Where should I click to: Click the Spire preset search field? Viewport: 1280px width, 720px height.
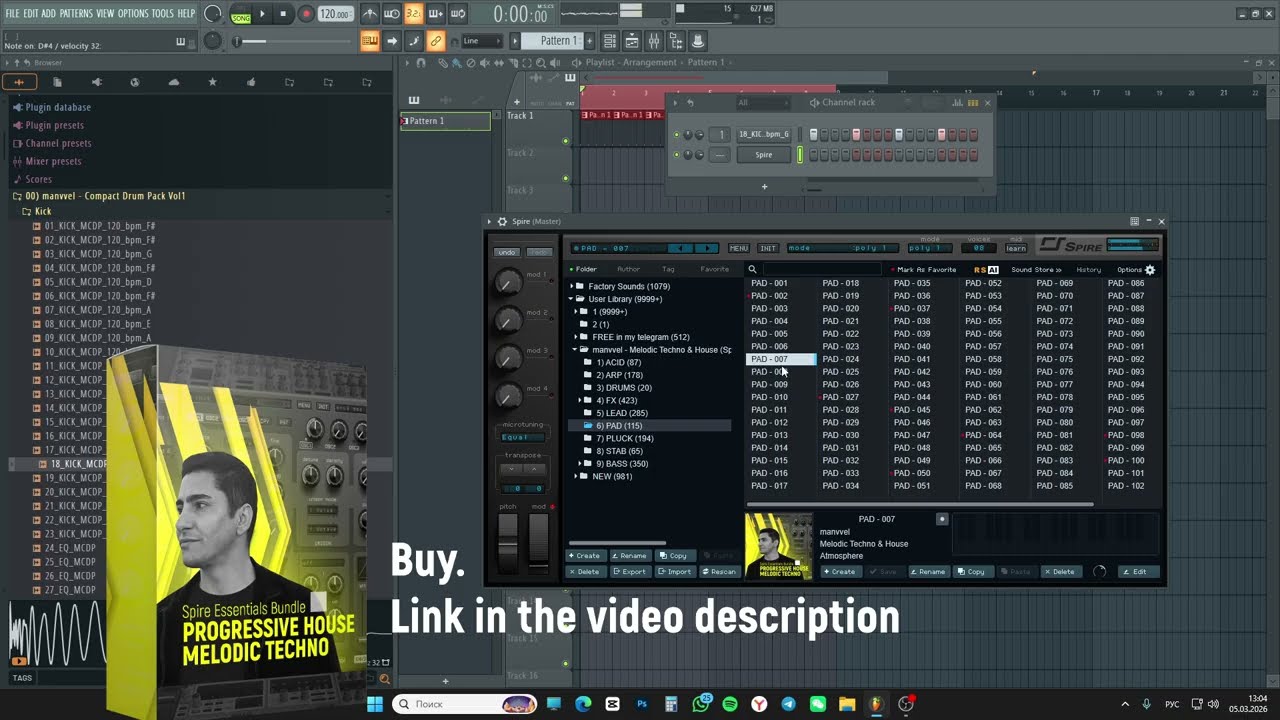(822, 269)
